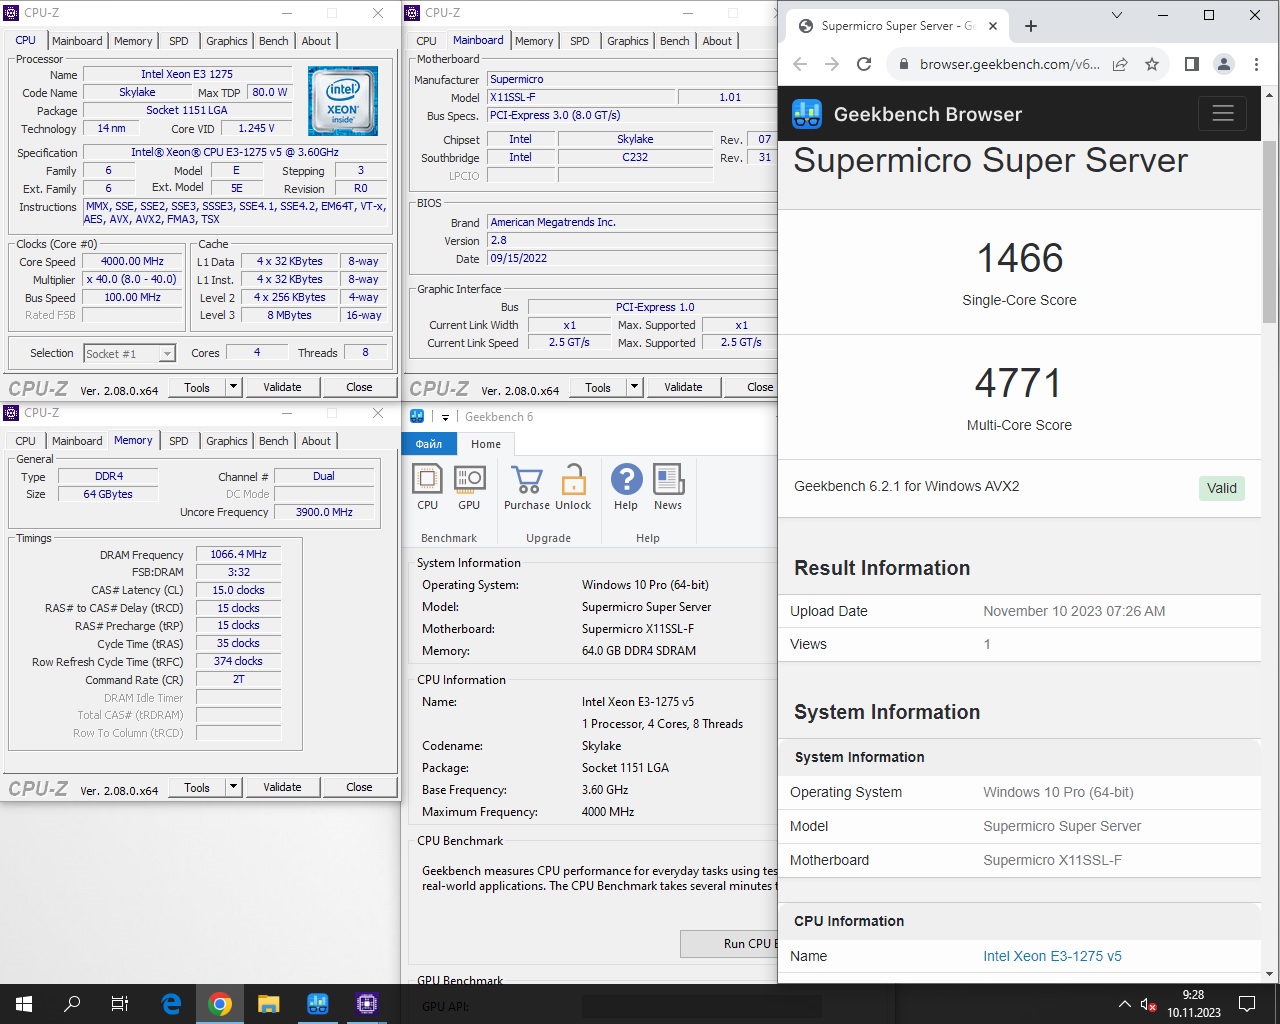Screen dimensions: 1280x1024
Task: Open Tools dropdown arrow in CPU tab window
Action: click(233, 387)
